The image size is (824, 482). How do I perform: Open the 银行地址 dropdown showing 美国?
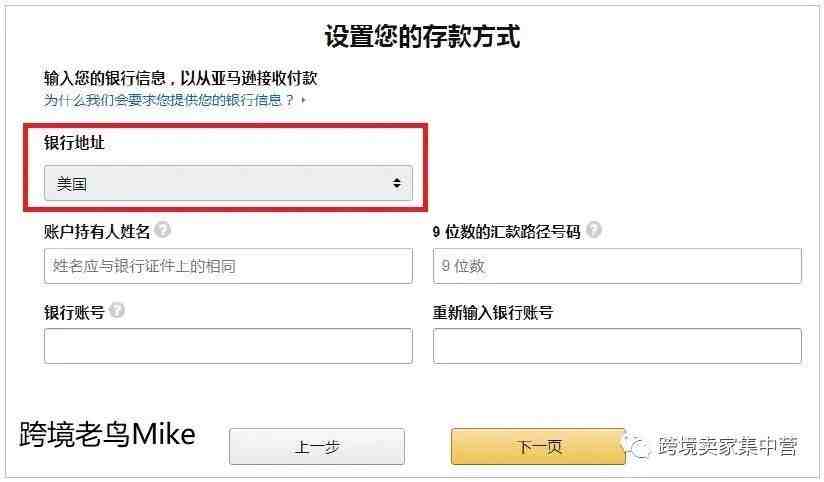pos(228,183)
